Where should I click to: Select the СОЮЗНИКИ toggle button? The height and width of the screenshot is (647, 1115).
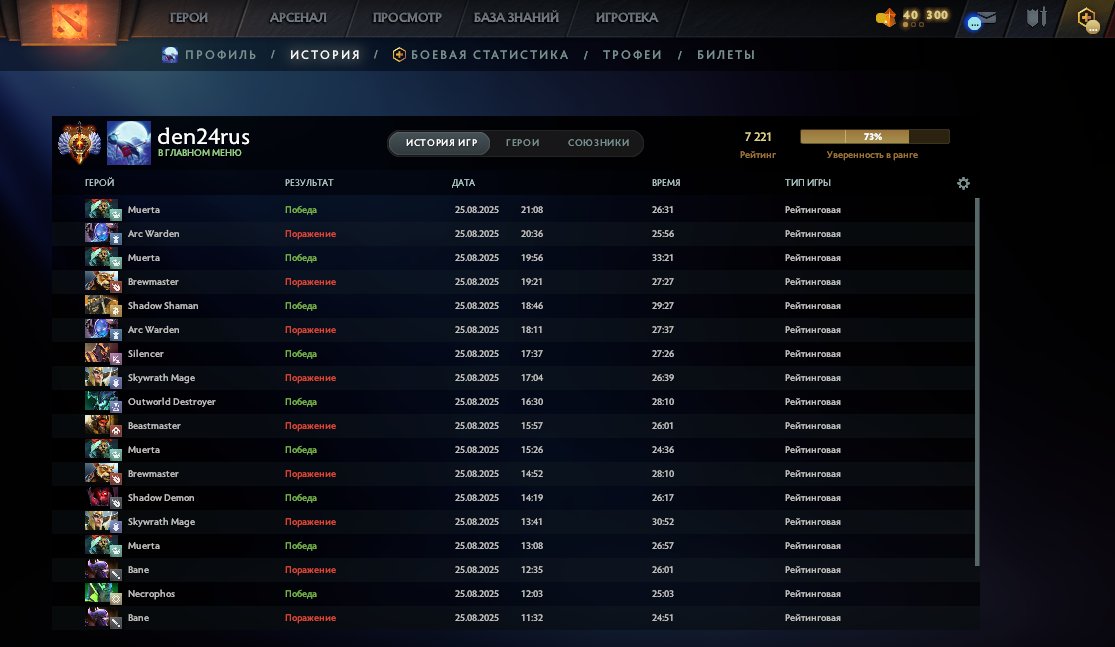[x=599, y=143]
